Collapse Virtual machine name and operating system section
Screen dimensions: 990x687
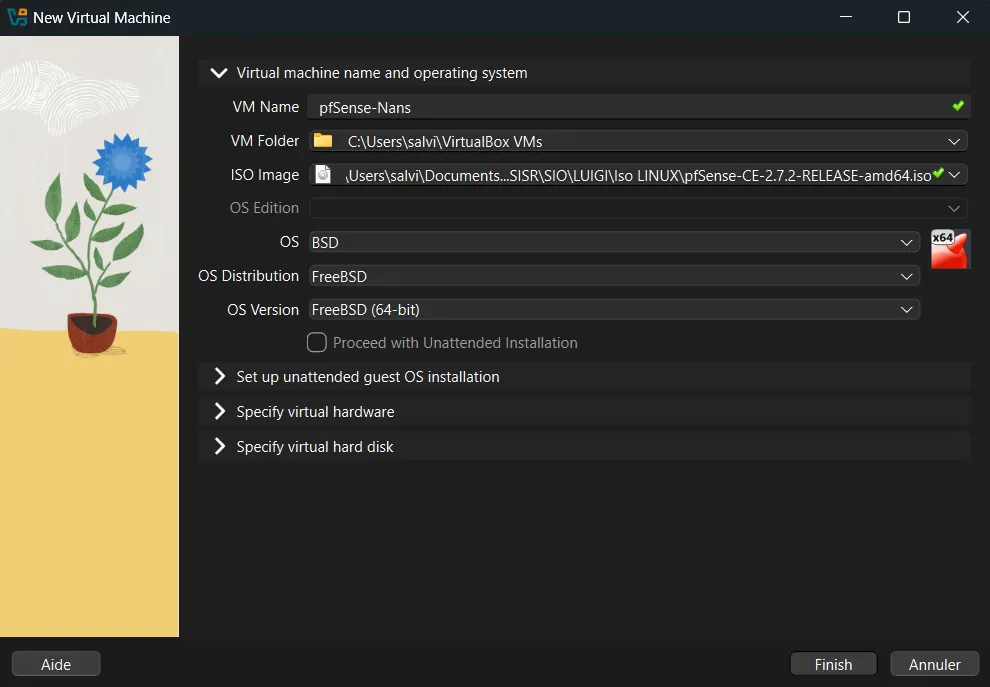coord(219,73)
